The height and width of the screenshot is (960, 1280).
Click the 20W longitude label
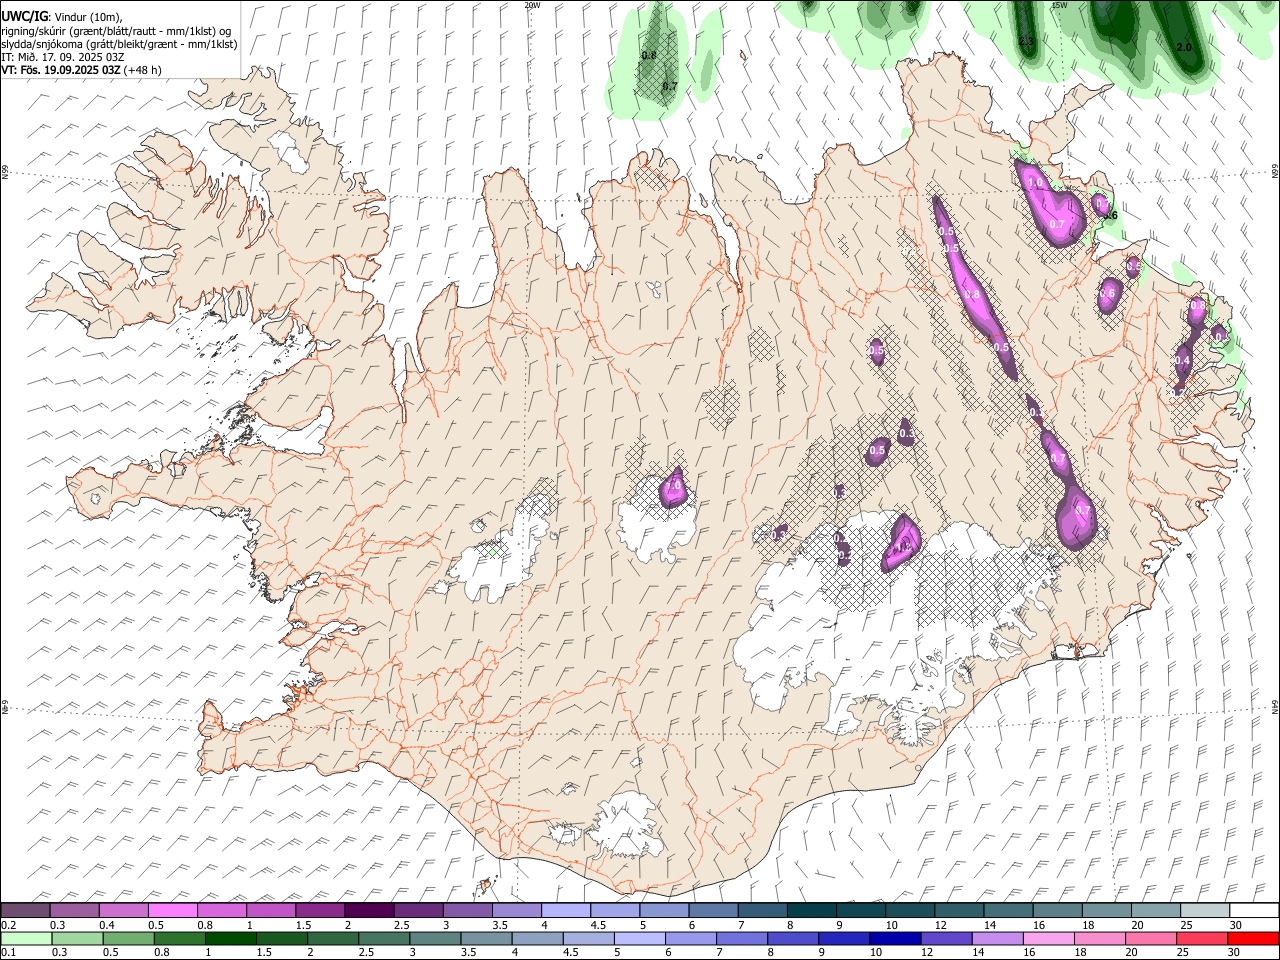[x=532, y=5]
